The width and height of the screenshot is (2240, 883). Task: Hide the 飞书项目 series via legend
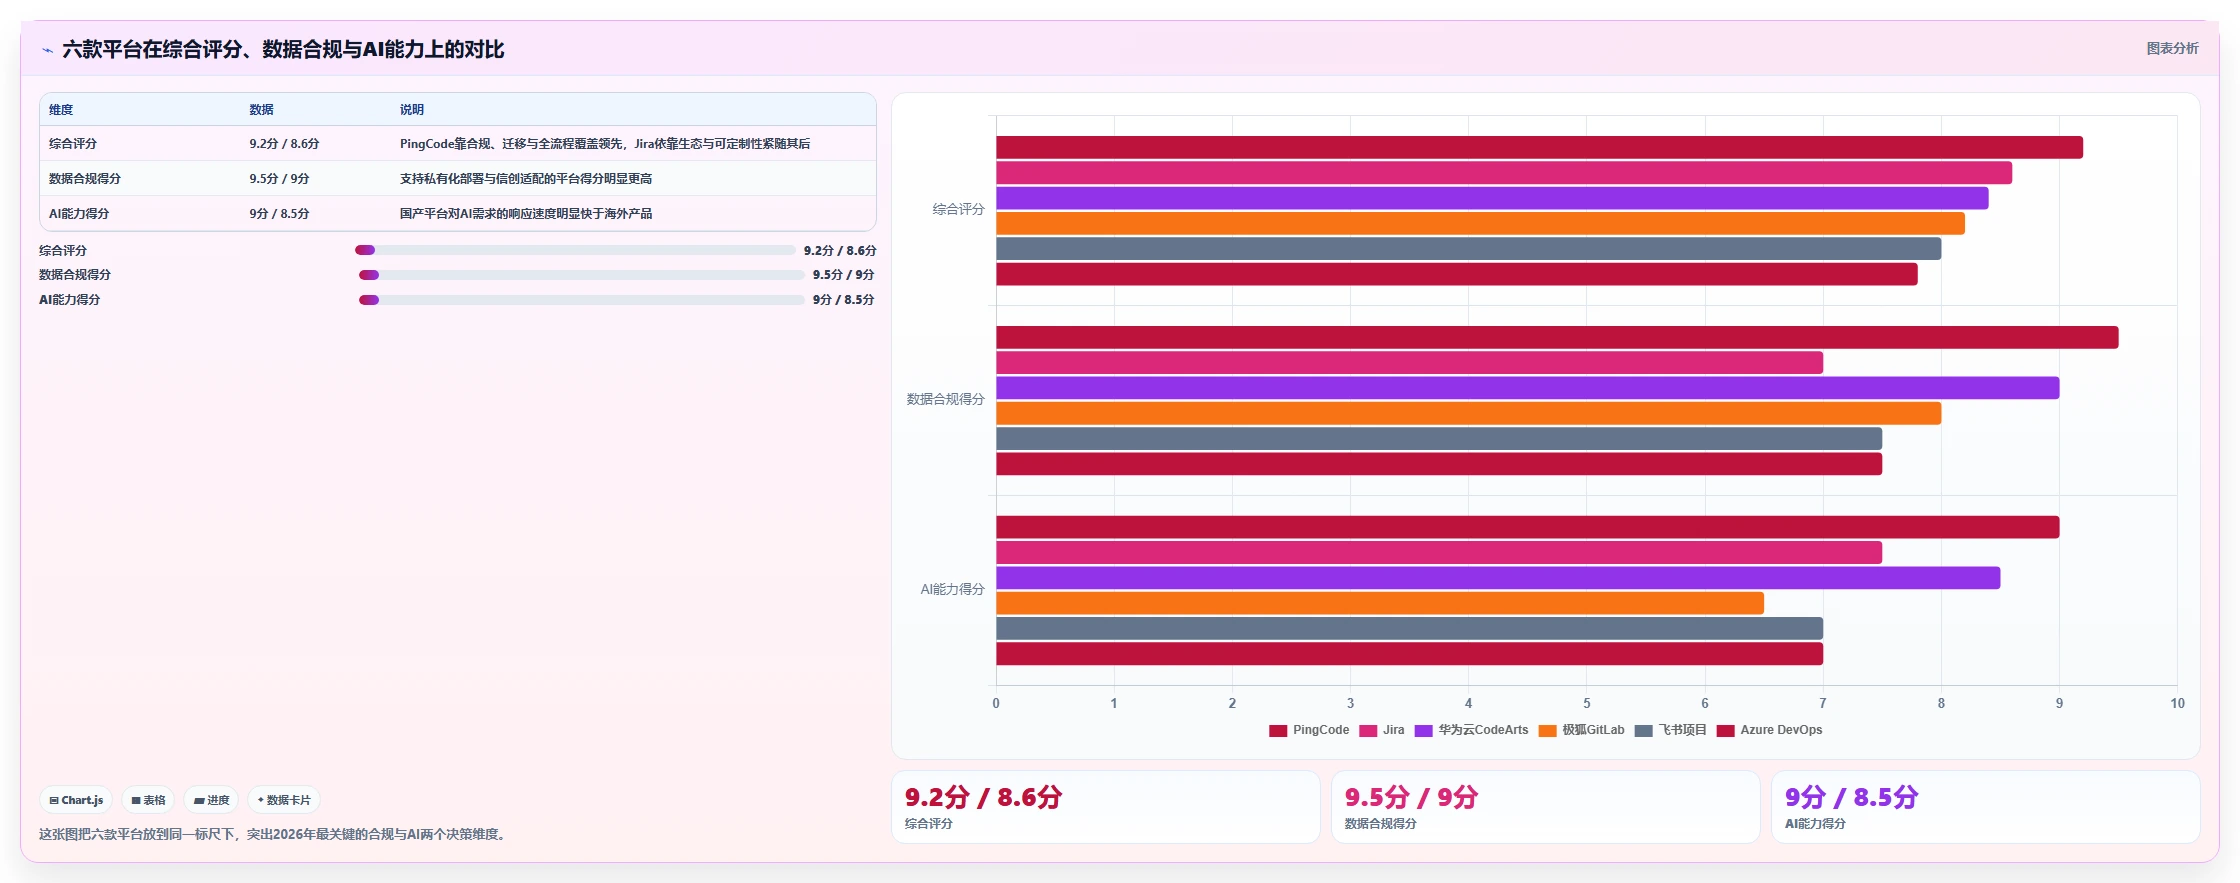[x=1671, y=730]
